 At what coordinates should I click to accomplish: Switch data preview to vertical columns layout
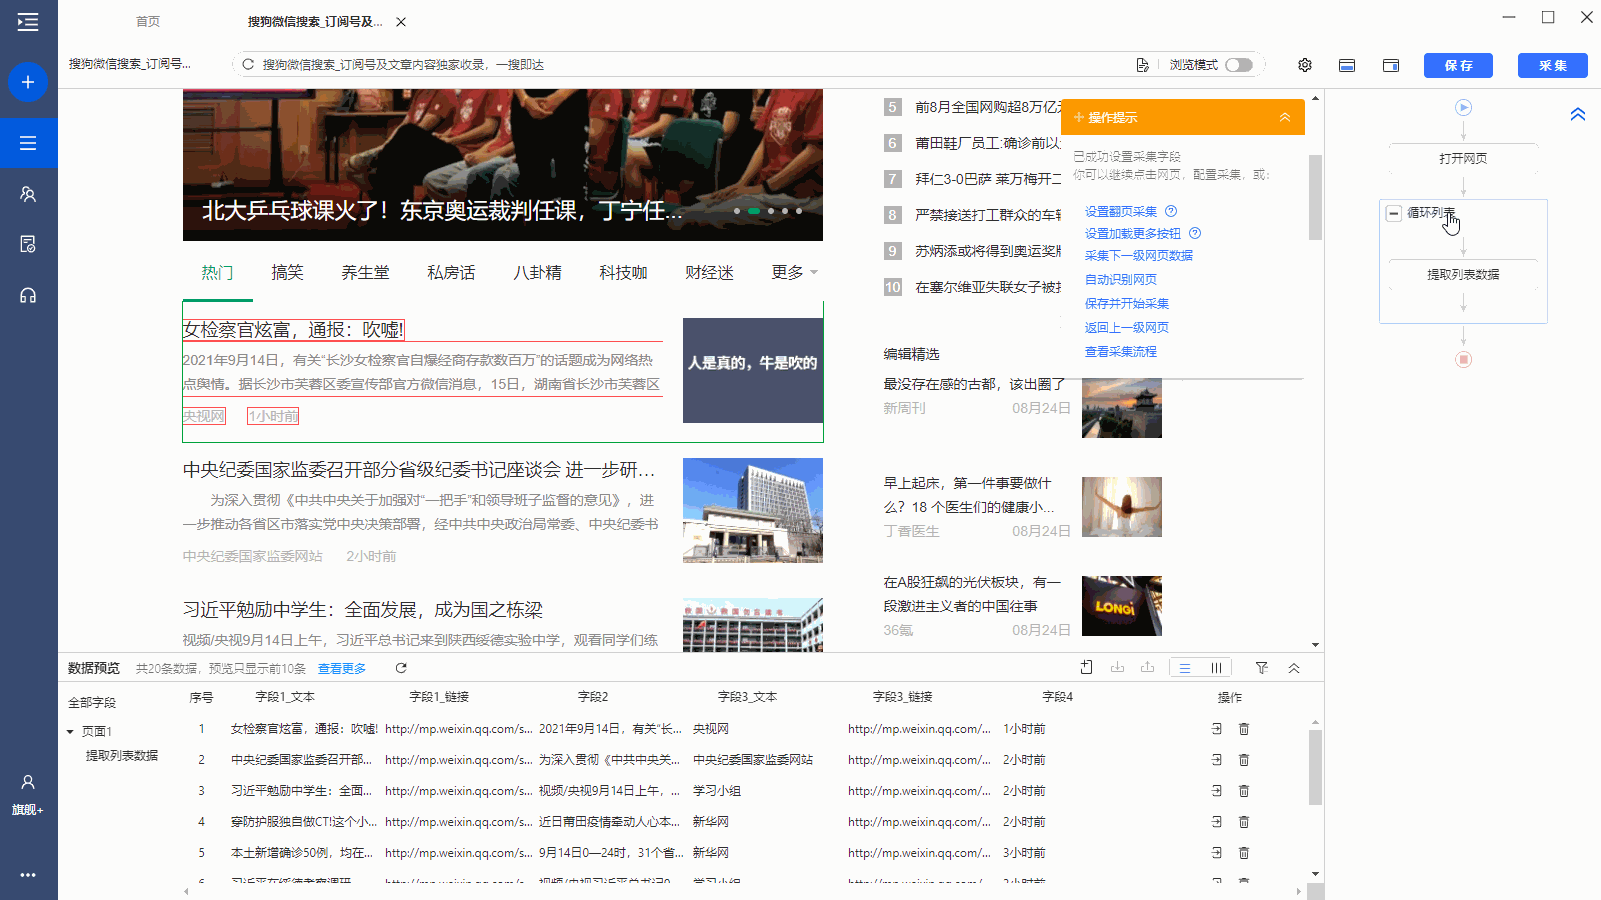pyautogui.click(x=1216, y=668)
